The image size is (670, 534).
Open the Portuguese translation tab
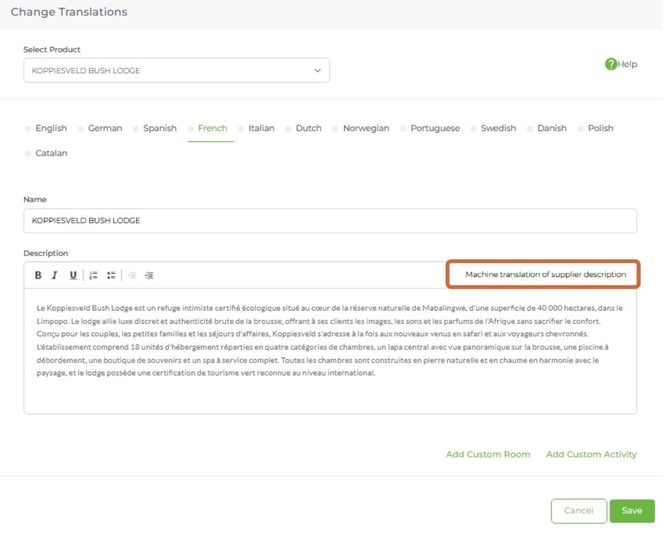coord(435,128)
